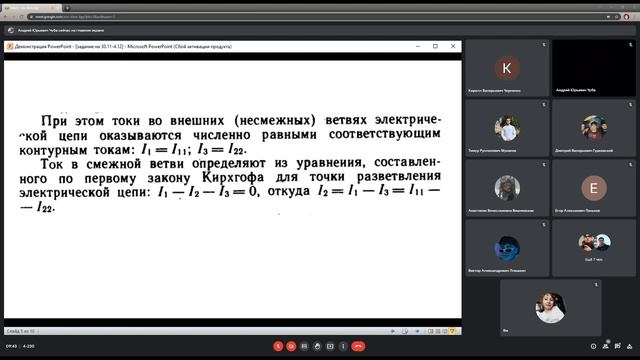
Task: Select the tile with group-photo avatar
Action: pos(594,128)
